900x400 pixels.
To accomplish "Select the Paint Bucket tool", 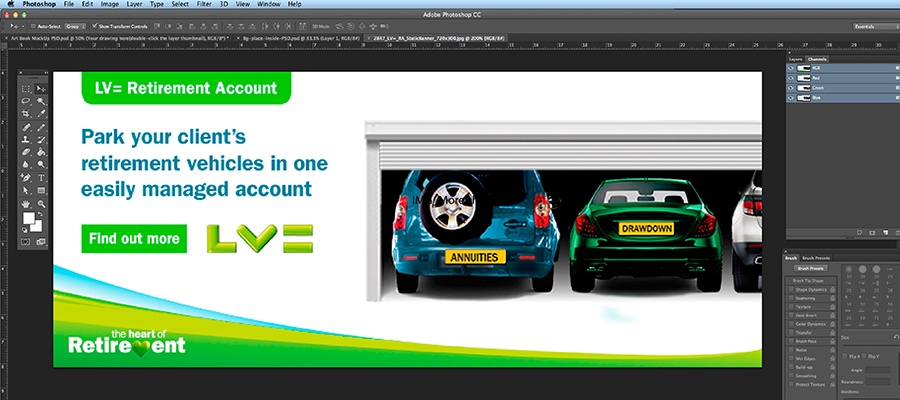I will 41,152.
